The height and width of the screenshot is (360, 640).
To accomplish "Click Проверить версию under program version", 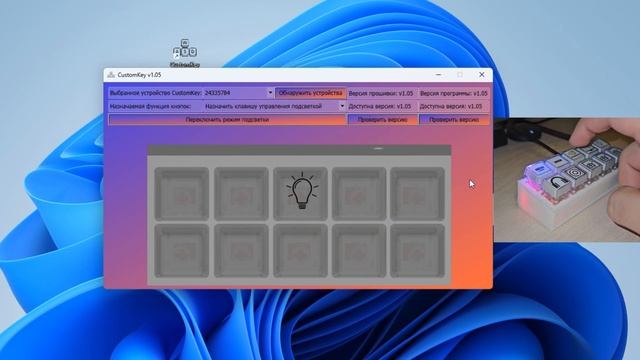I will [x=454, y=120].
